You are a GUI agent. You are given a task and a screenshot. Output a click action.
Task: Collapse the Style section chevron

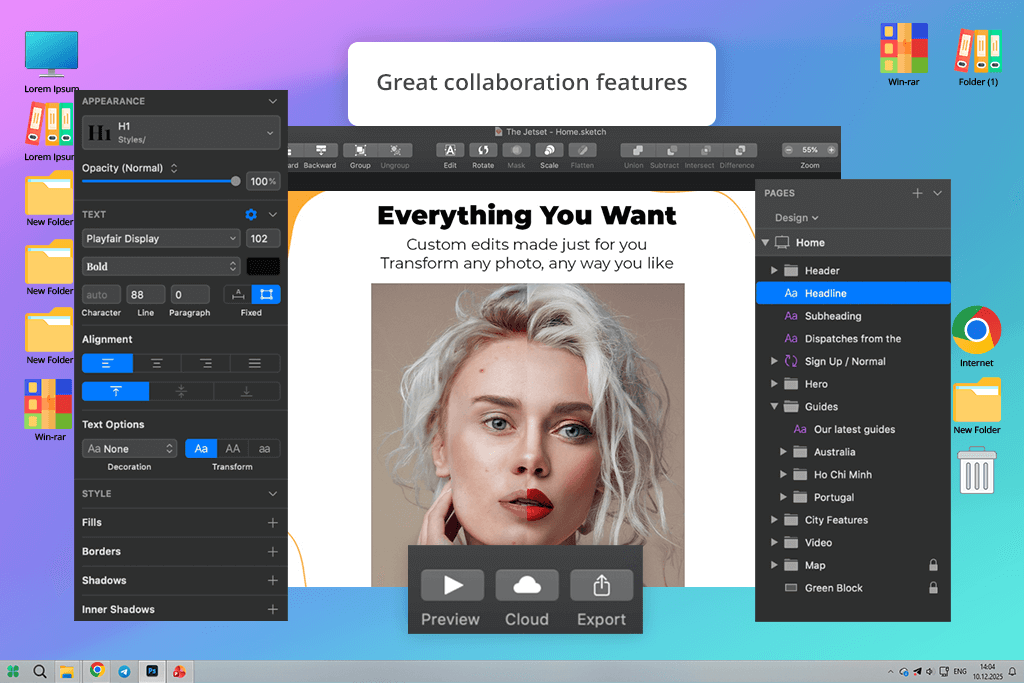click(x=273, y=494)
